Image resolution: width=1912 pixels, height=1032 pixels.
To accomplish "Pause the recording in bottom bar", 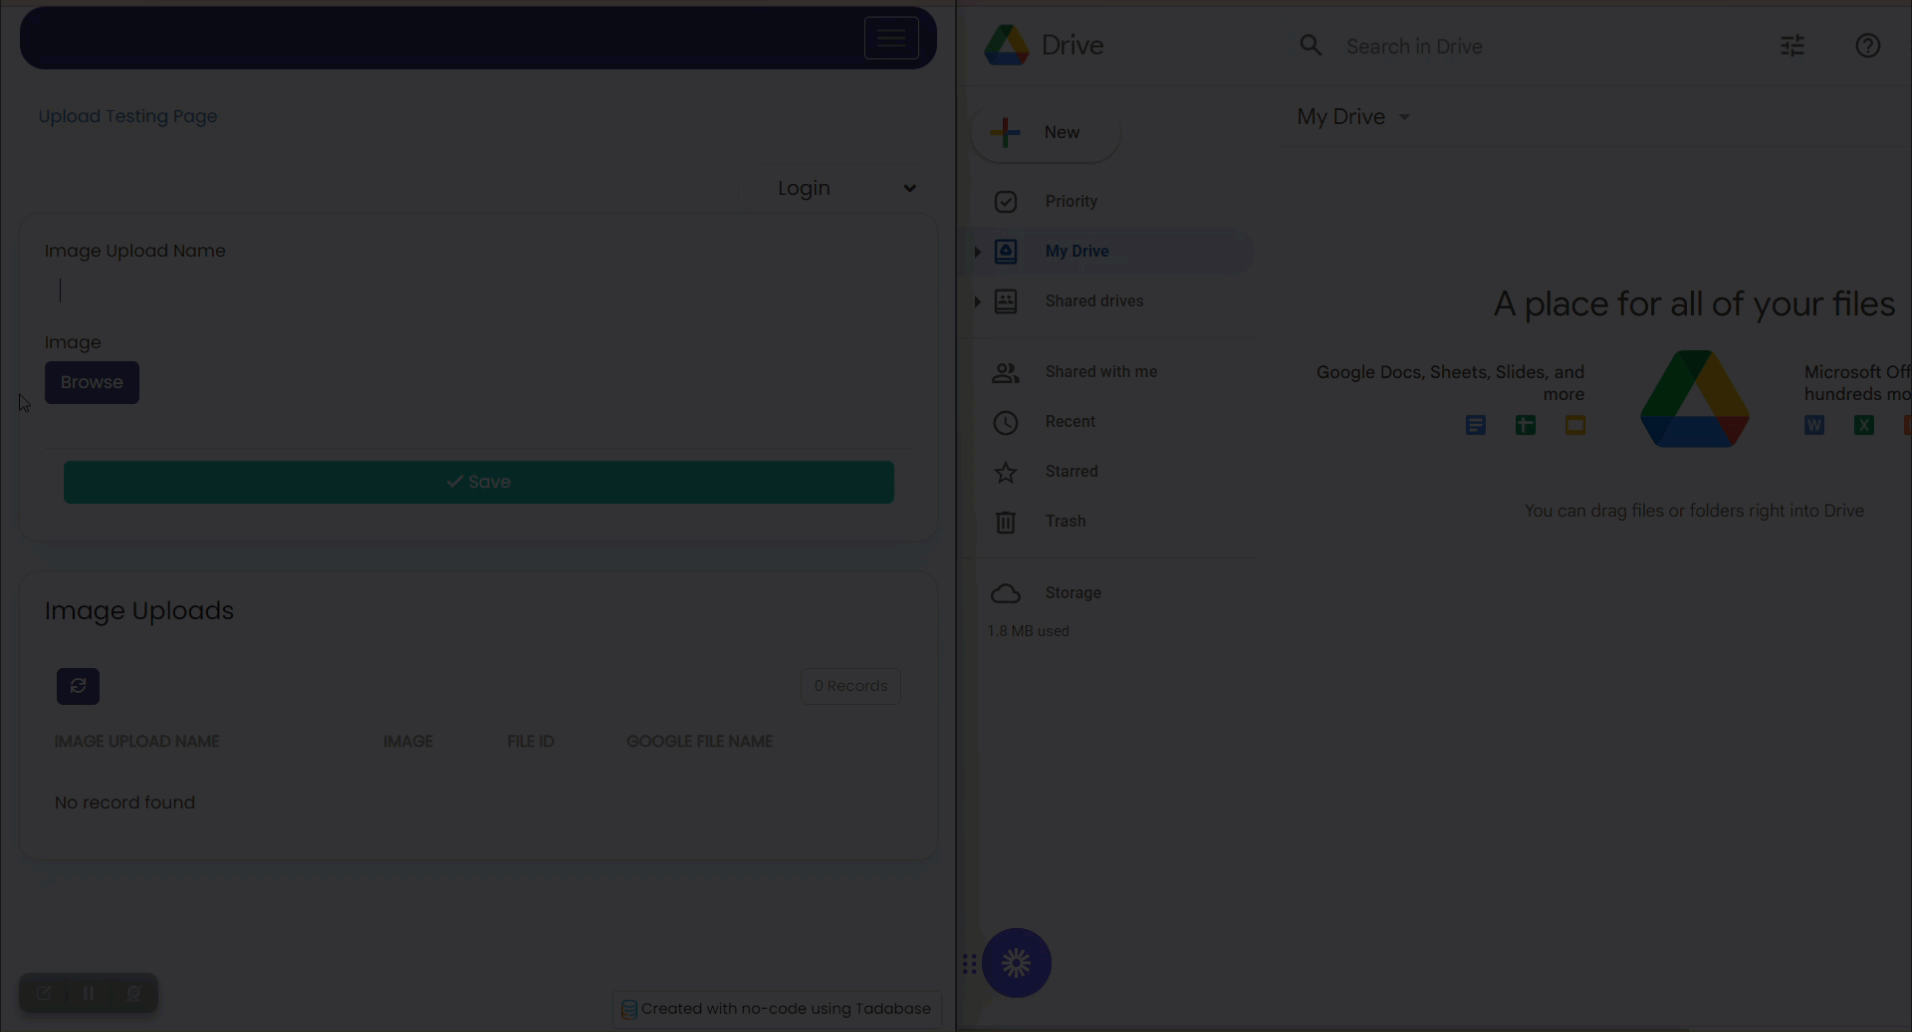I will click(88, 993).
